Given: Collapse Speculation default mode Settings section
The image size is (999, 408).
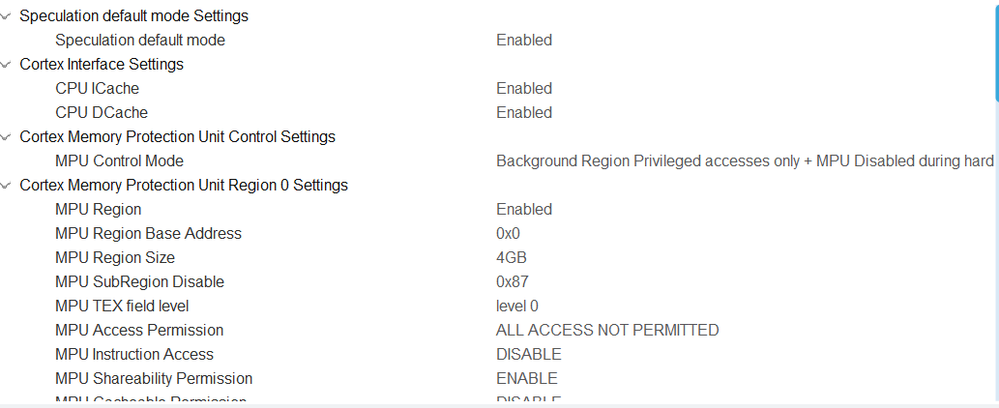Looking at the screenshot, I should [7, 16].
